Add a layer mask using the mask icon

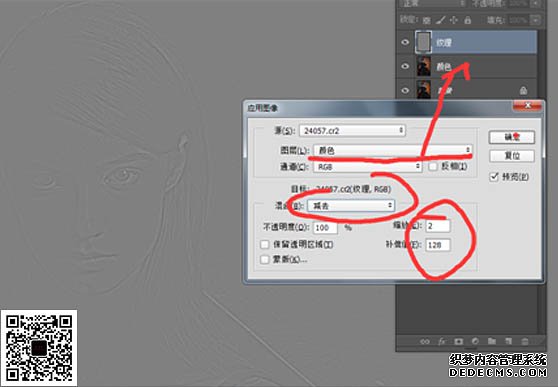point(458,341)
